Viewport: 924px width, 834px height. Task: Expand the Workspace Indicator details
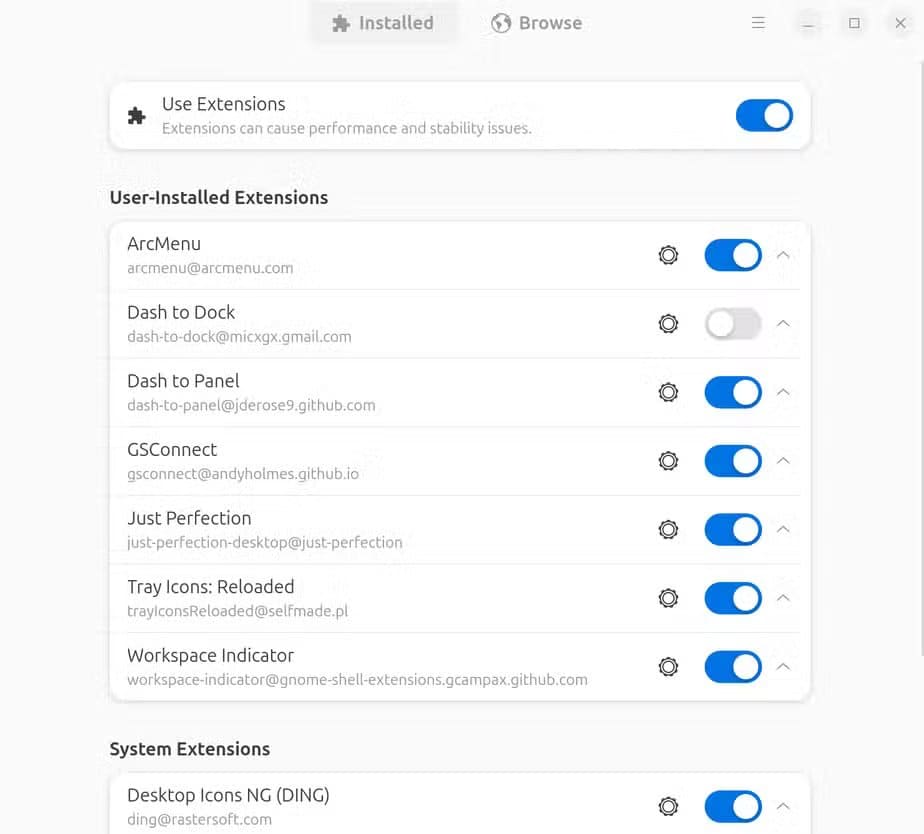point(784,667)
